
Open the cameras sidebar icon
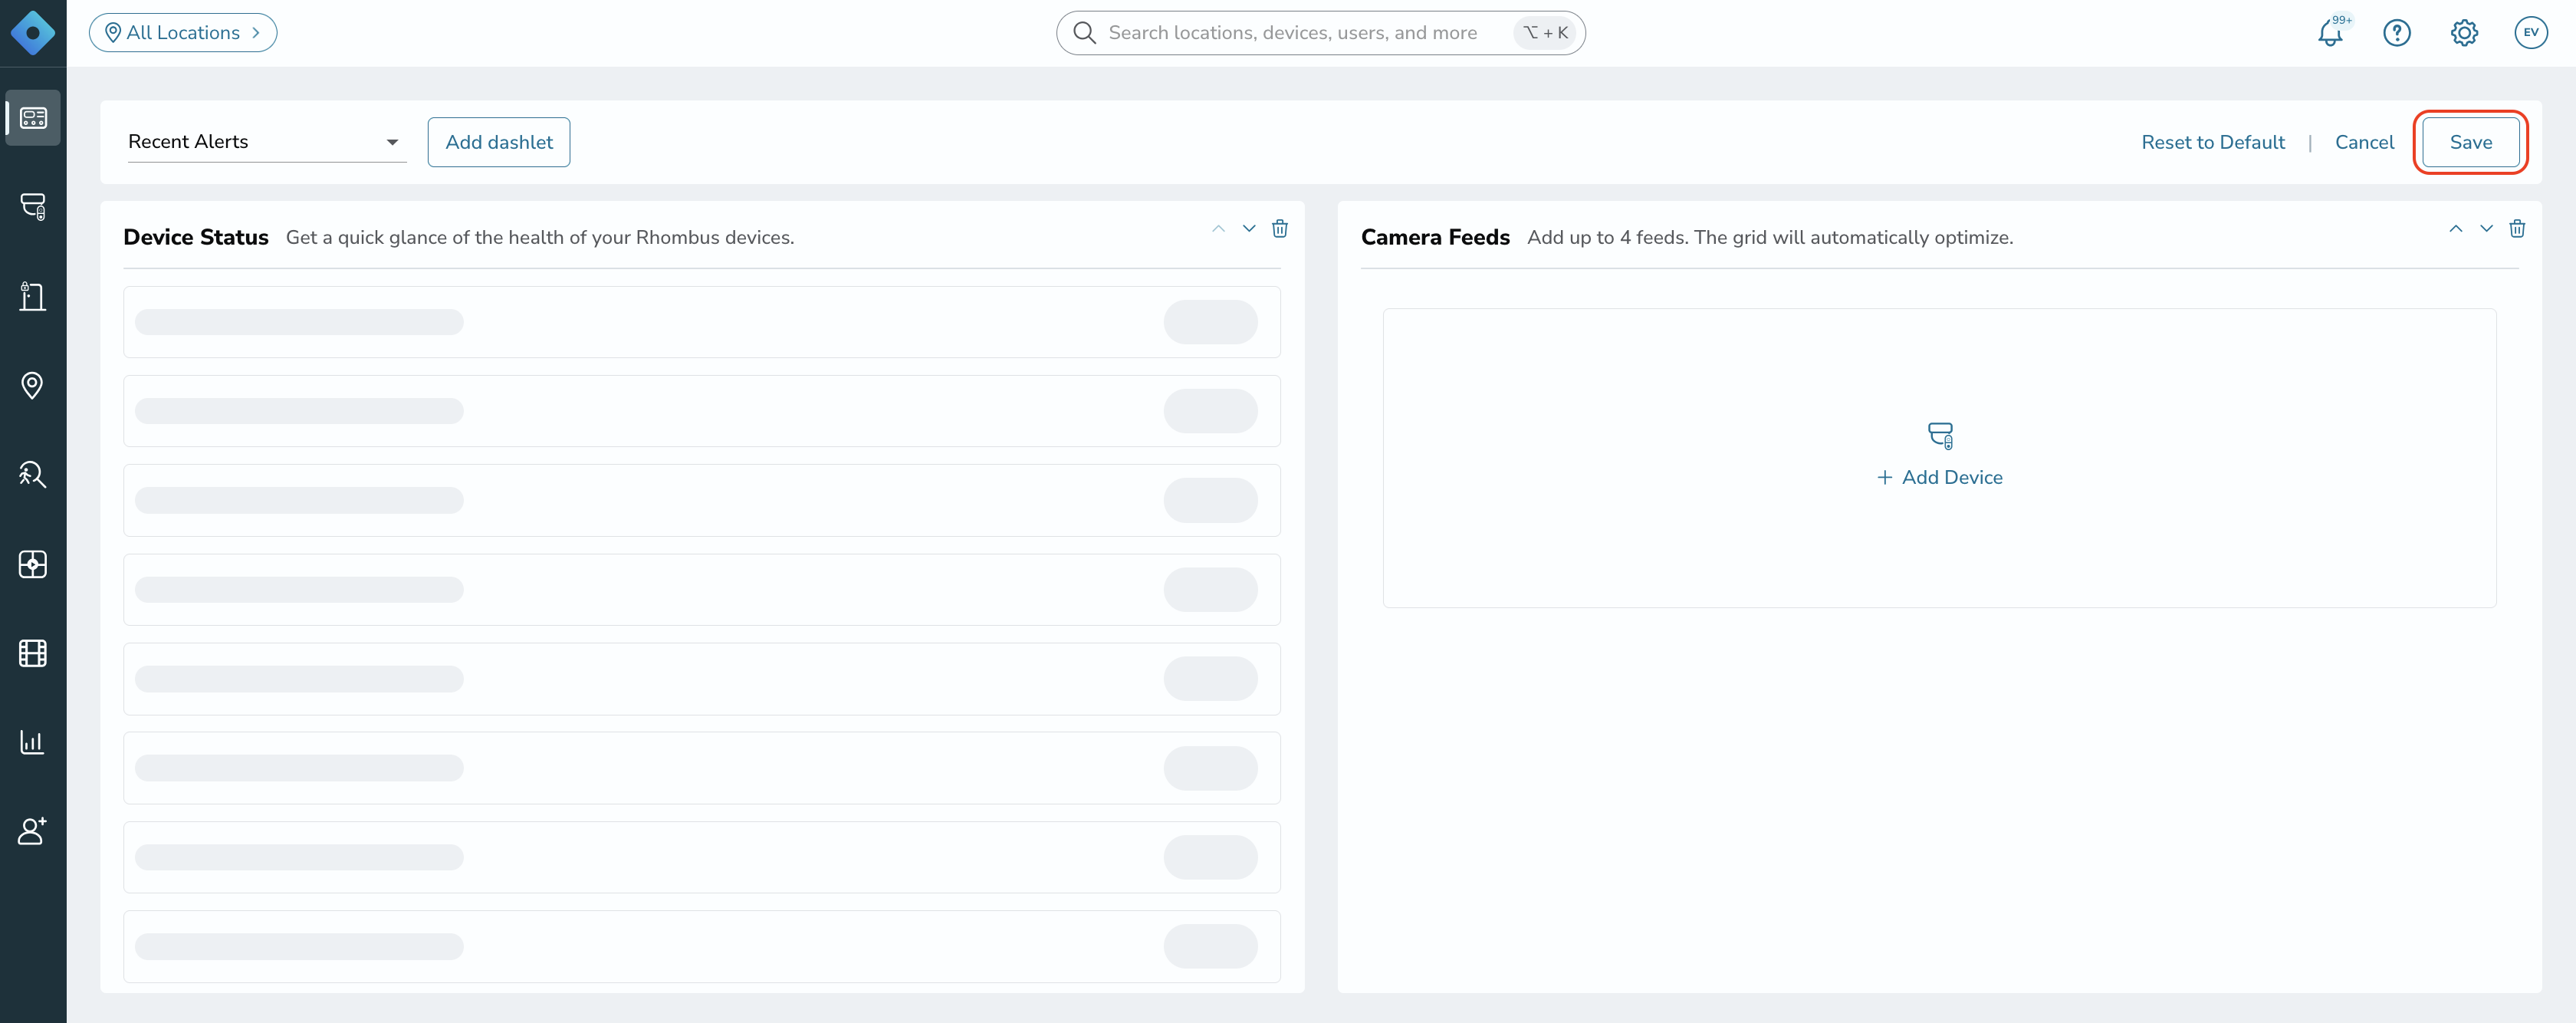point(33,207)
